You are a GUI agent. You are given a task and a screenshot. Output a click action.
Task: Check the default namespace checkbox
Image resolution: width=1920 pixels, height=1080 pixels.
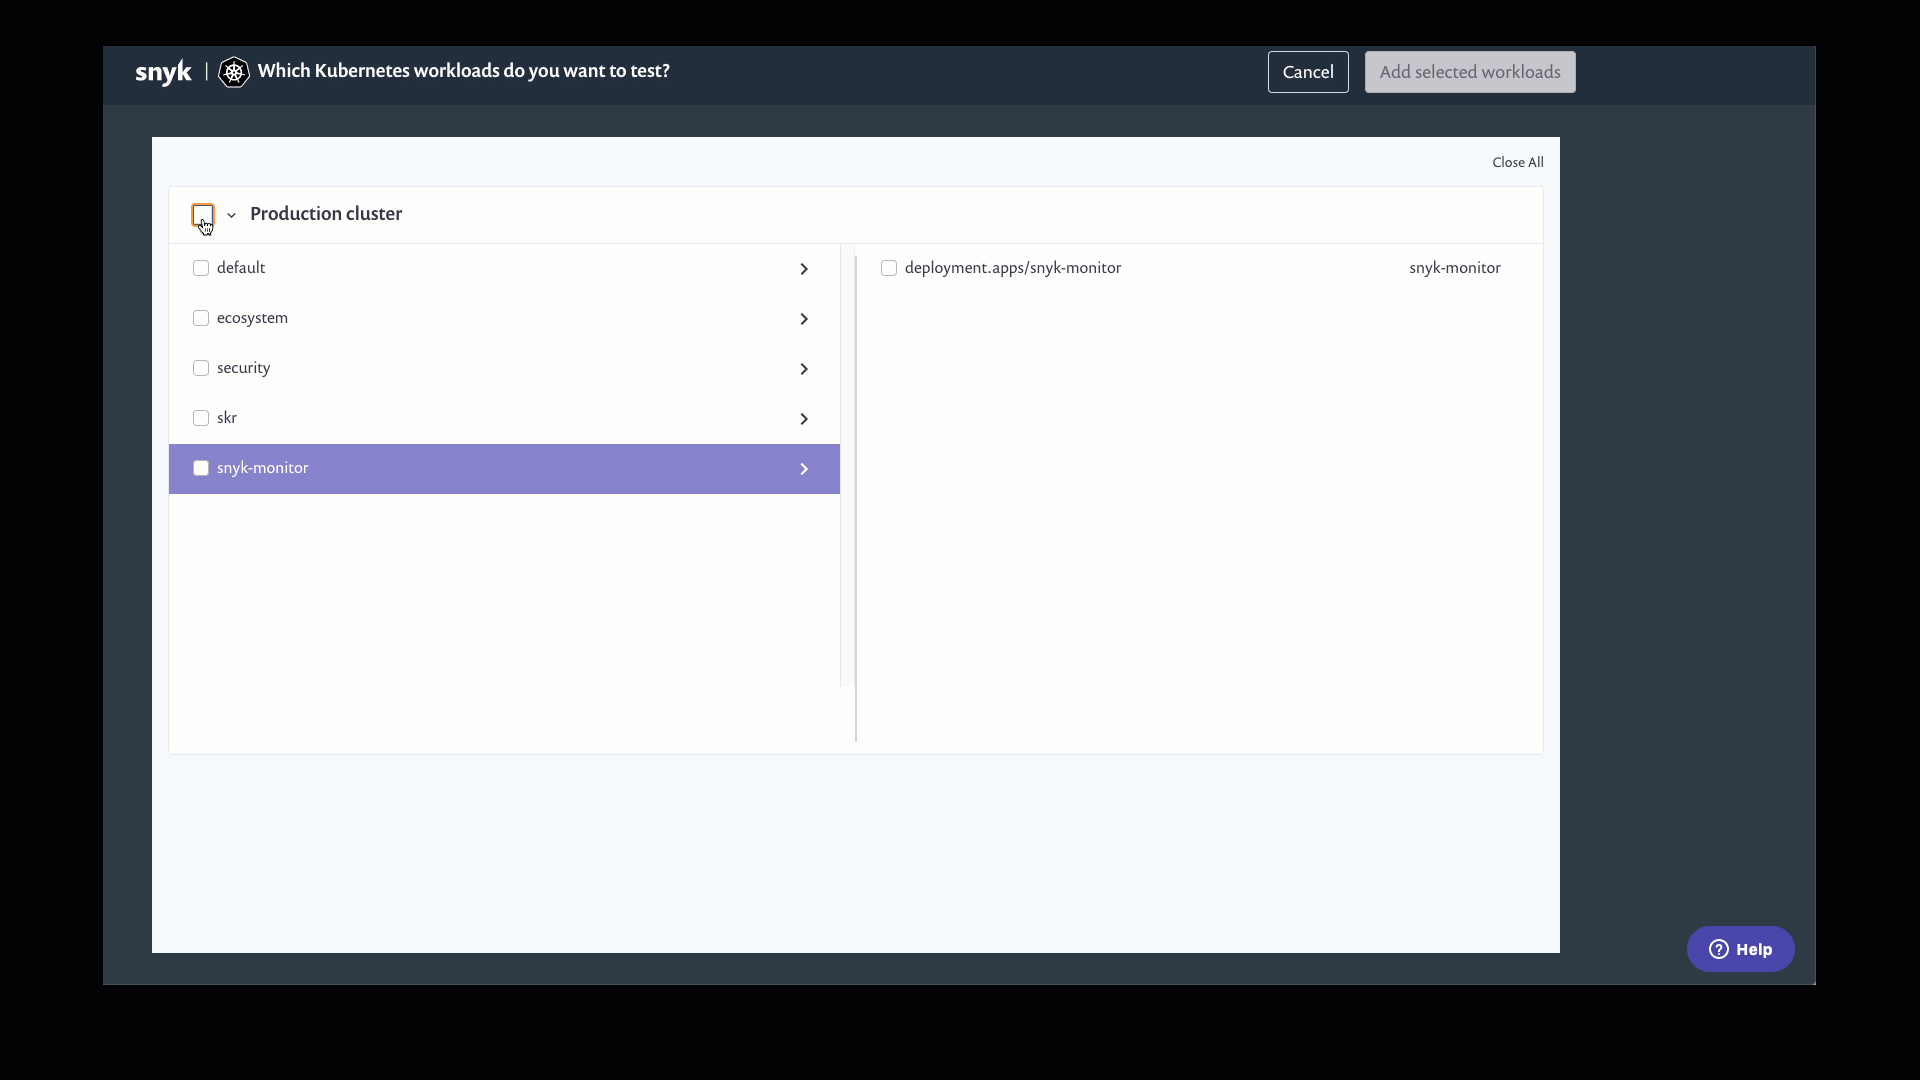(201, 268)
